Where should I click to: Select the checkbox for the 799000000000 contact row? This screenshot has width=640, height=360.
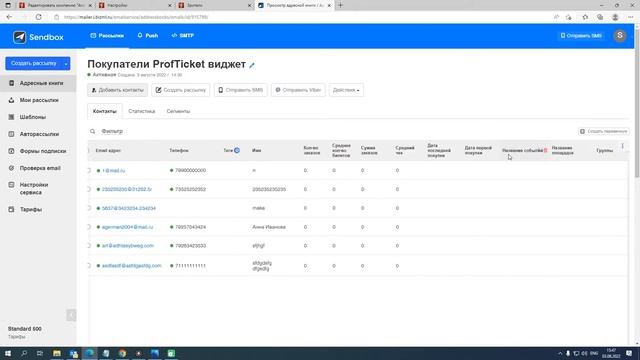89,171
